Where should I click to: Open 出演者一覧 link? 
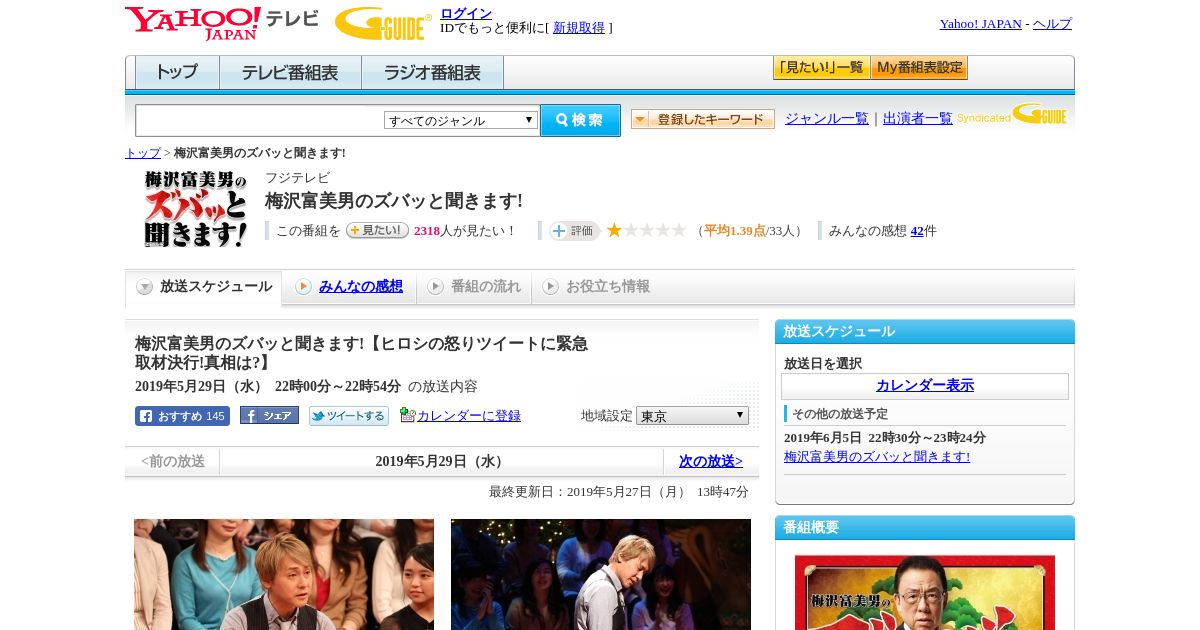tap(918, 119)
